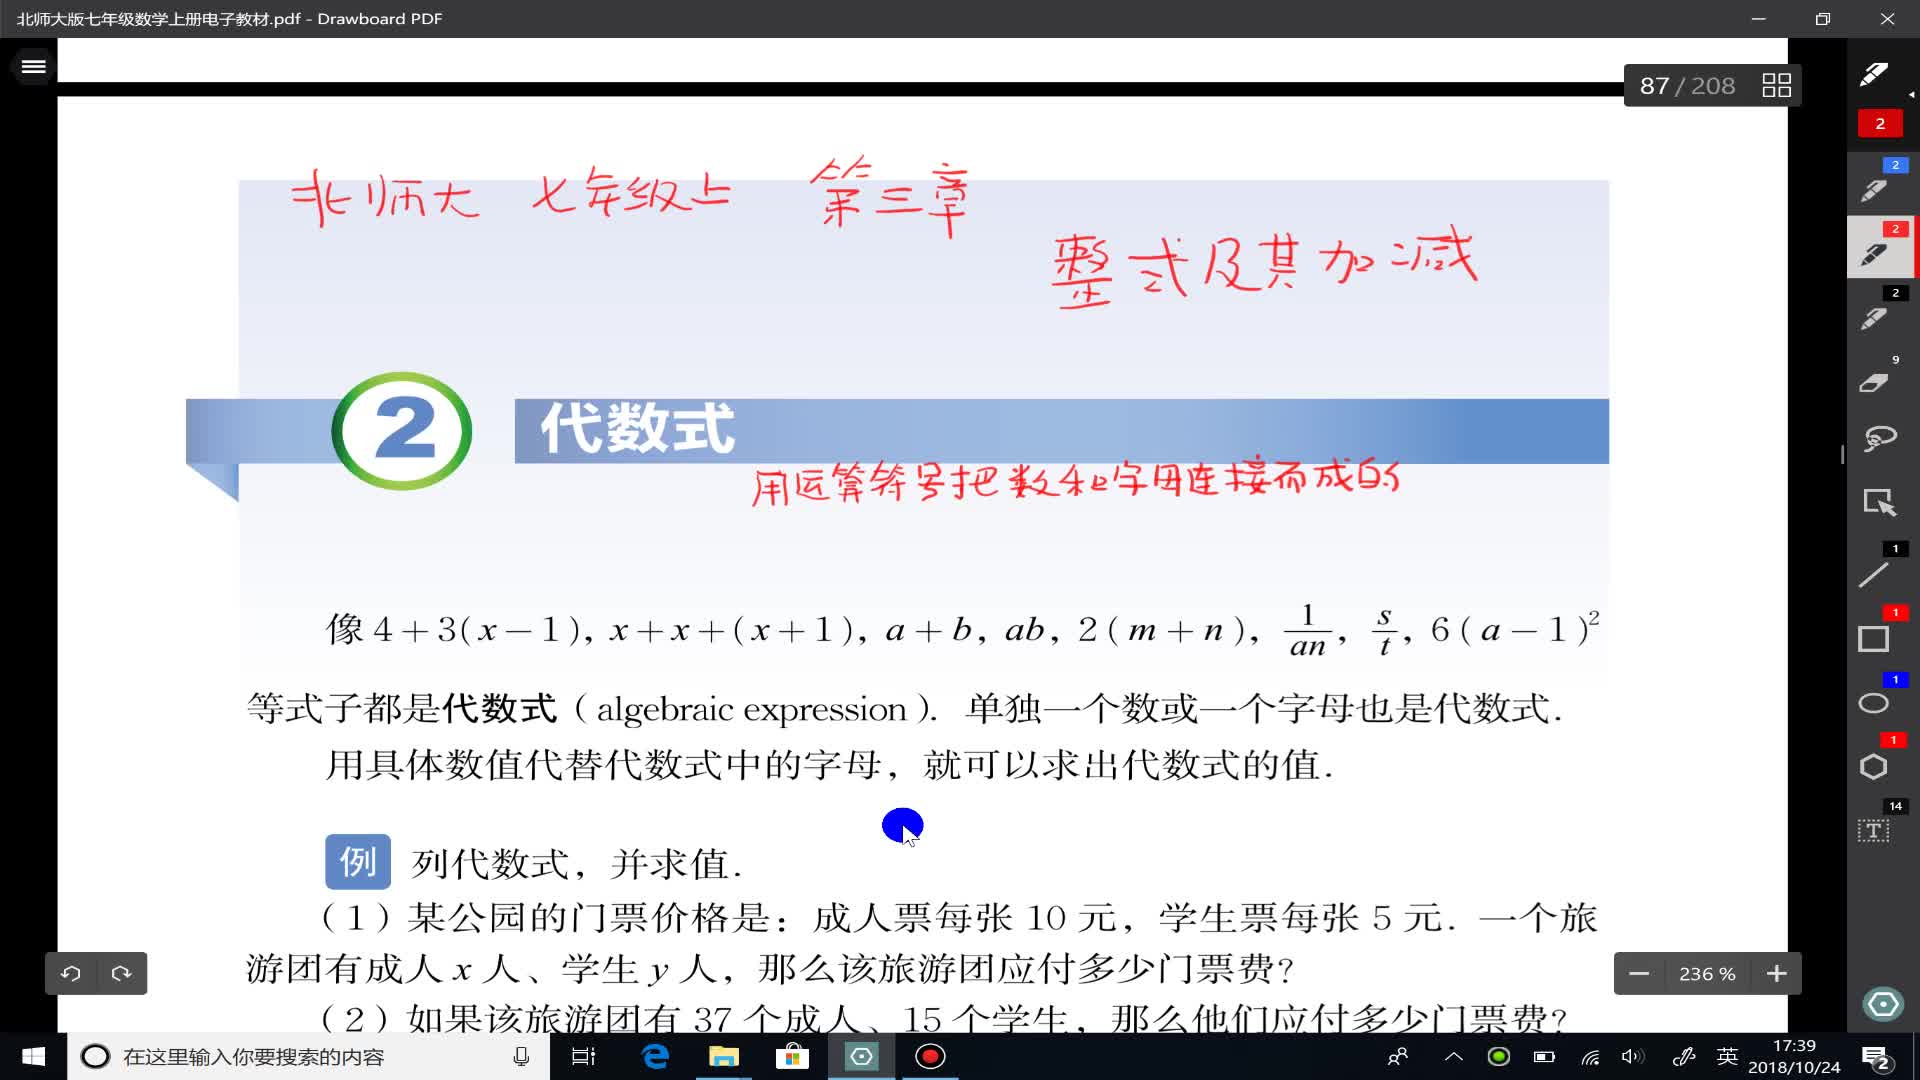The height and width of the screenshot is (1080, 1920).
Task: Click the Windows search input field
Action: click(x=300, y=1056)
